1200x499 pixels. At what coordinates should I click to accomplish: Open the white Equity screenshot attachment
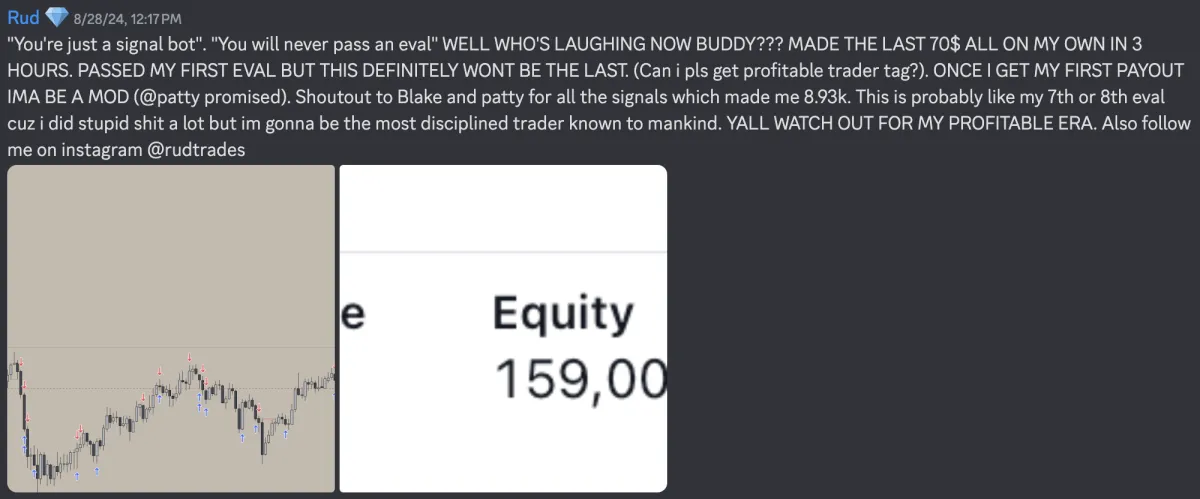(x=503, y=328)
